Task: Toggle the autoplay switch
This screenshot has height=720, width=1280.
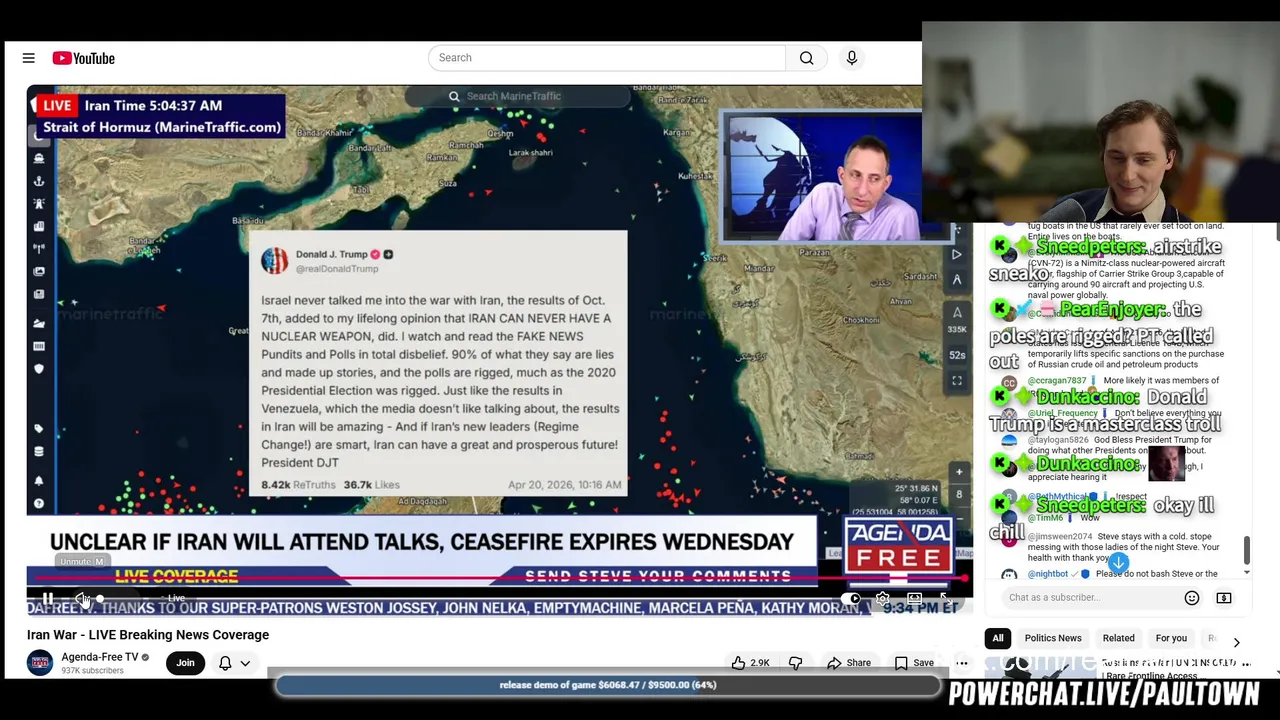Action: (x=850, y=599)
